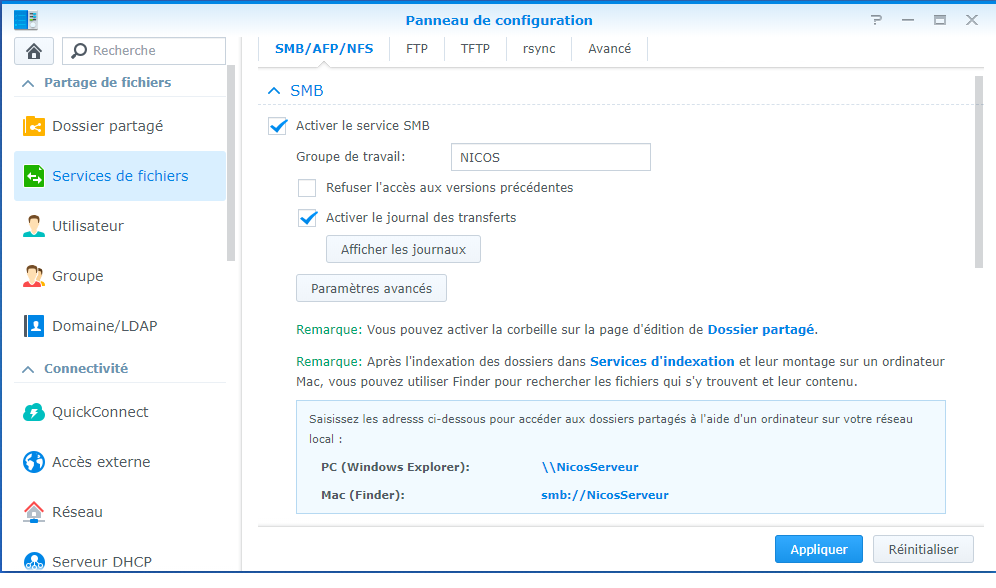996x588 pixels.
Task: Click the Accès externe globe icon
Action: tap(34, 462)
